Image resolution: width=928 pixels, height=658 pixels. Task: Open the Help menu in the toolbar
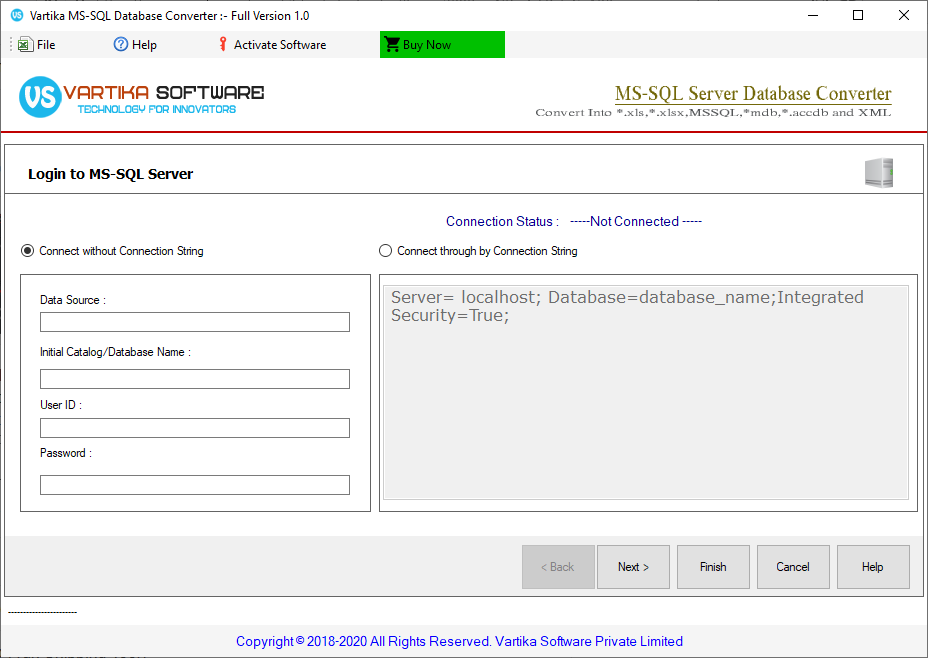(136, 44)
